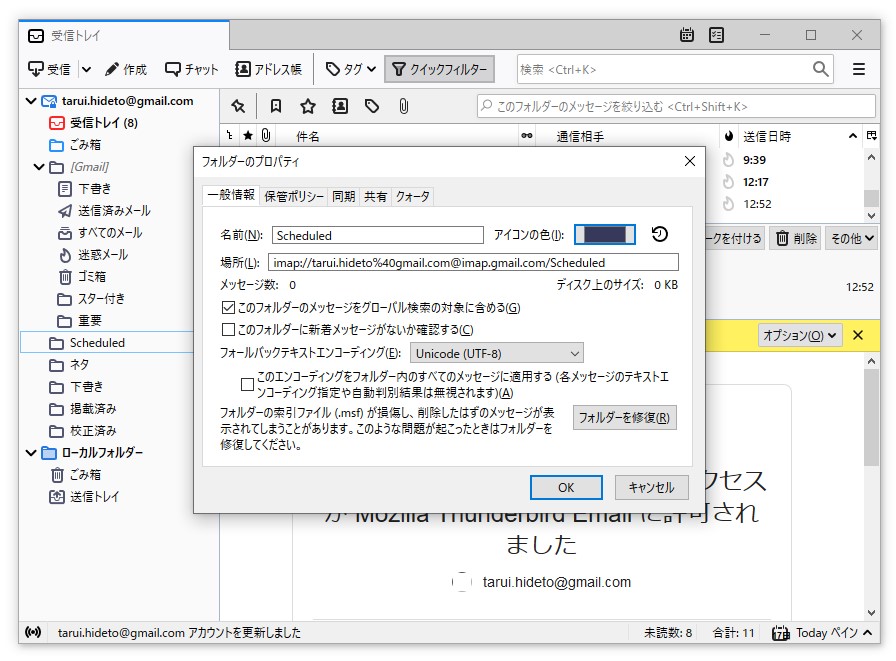Screen dimensions: 896x661
Task: Dismiss the yellow notification bar
Action: click(x=858, y=335)
